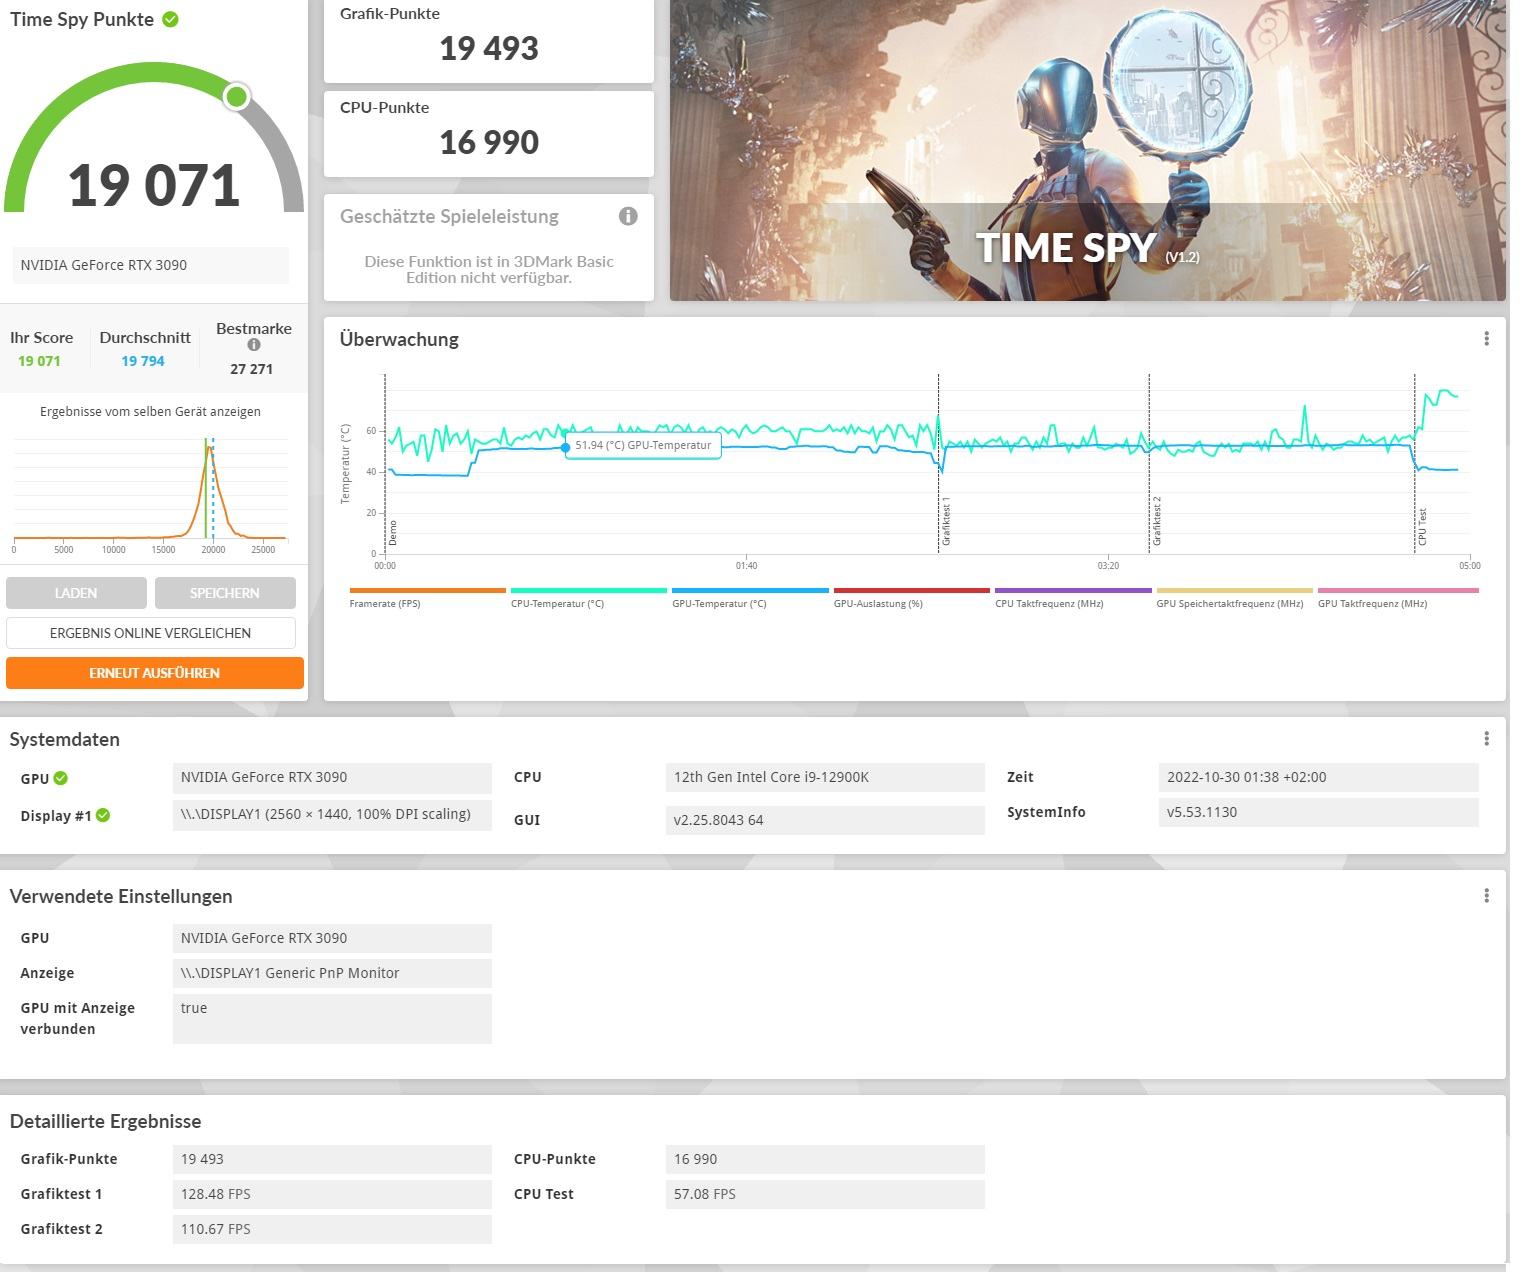This screenshot has width=1536, height=1272.
Task: Click the Detaillierte Ergebnisse heading
Action: coord(106,1121)
